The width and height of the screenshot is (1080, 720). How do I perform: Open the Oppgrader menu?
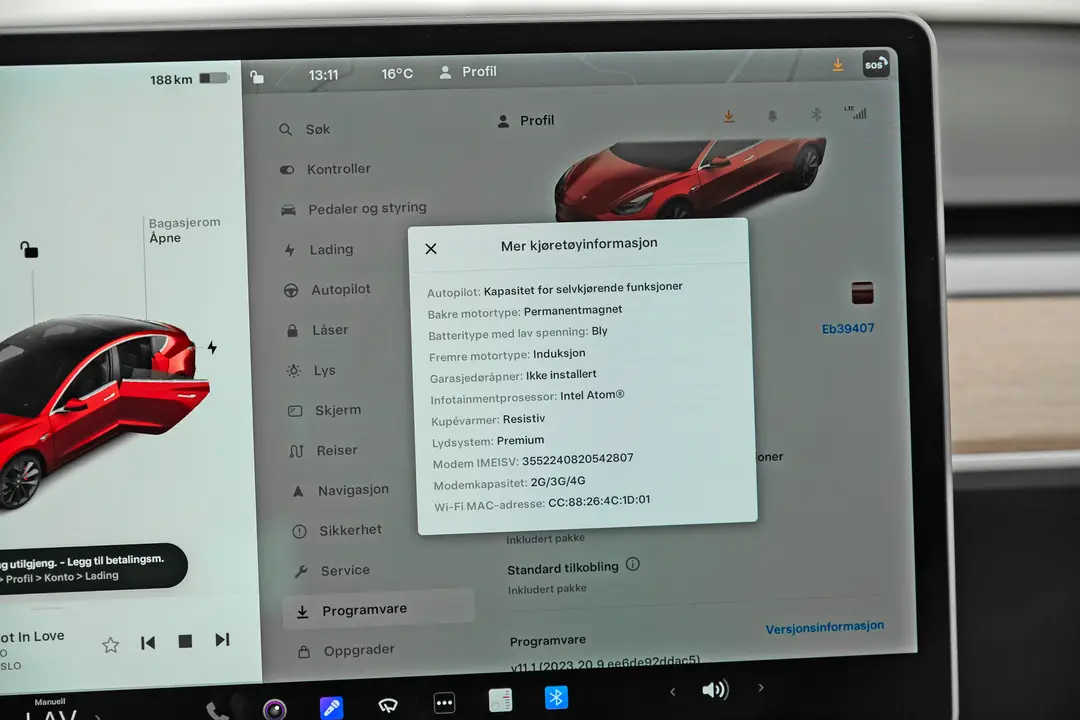click(346, 650)
